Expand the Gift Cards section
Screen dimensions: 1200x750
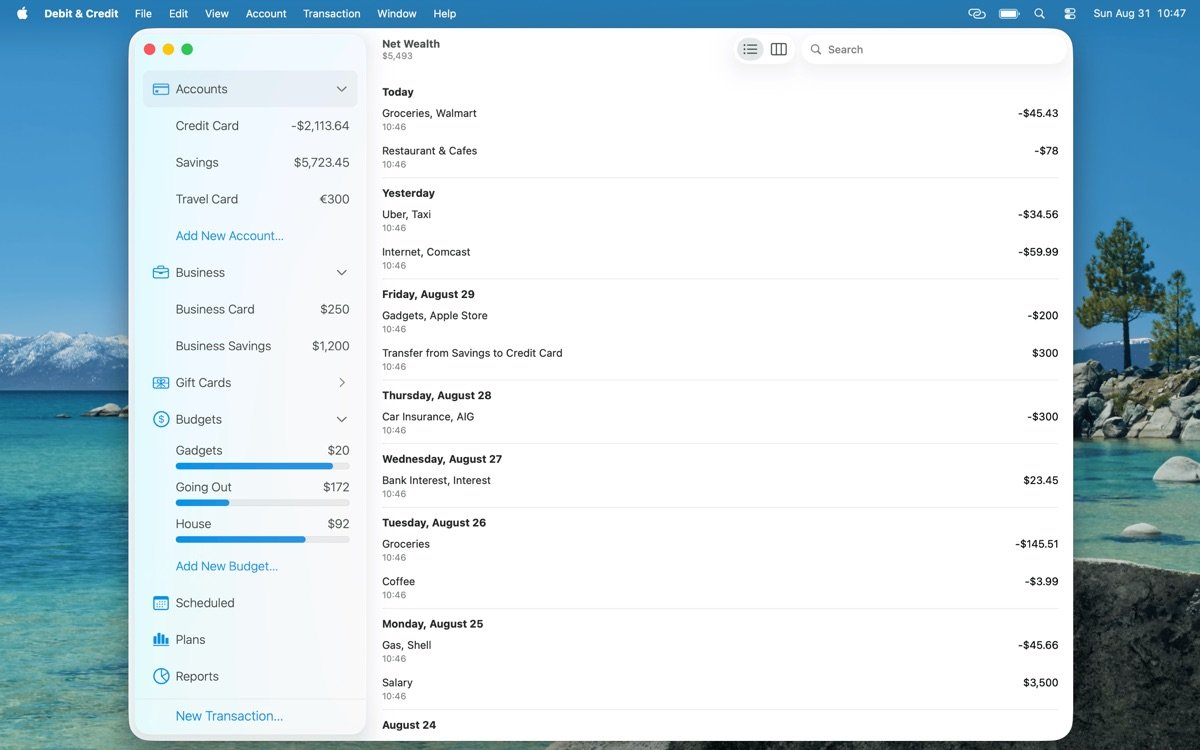[343, 382]
